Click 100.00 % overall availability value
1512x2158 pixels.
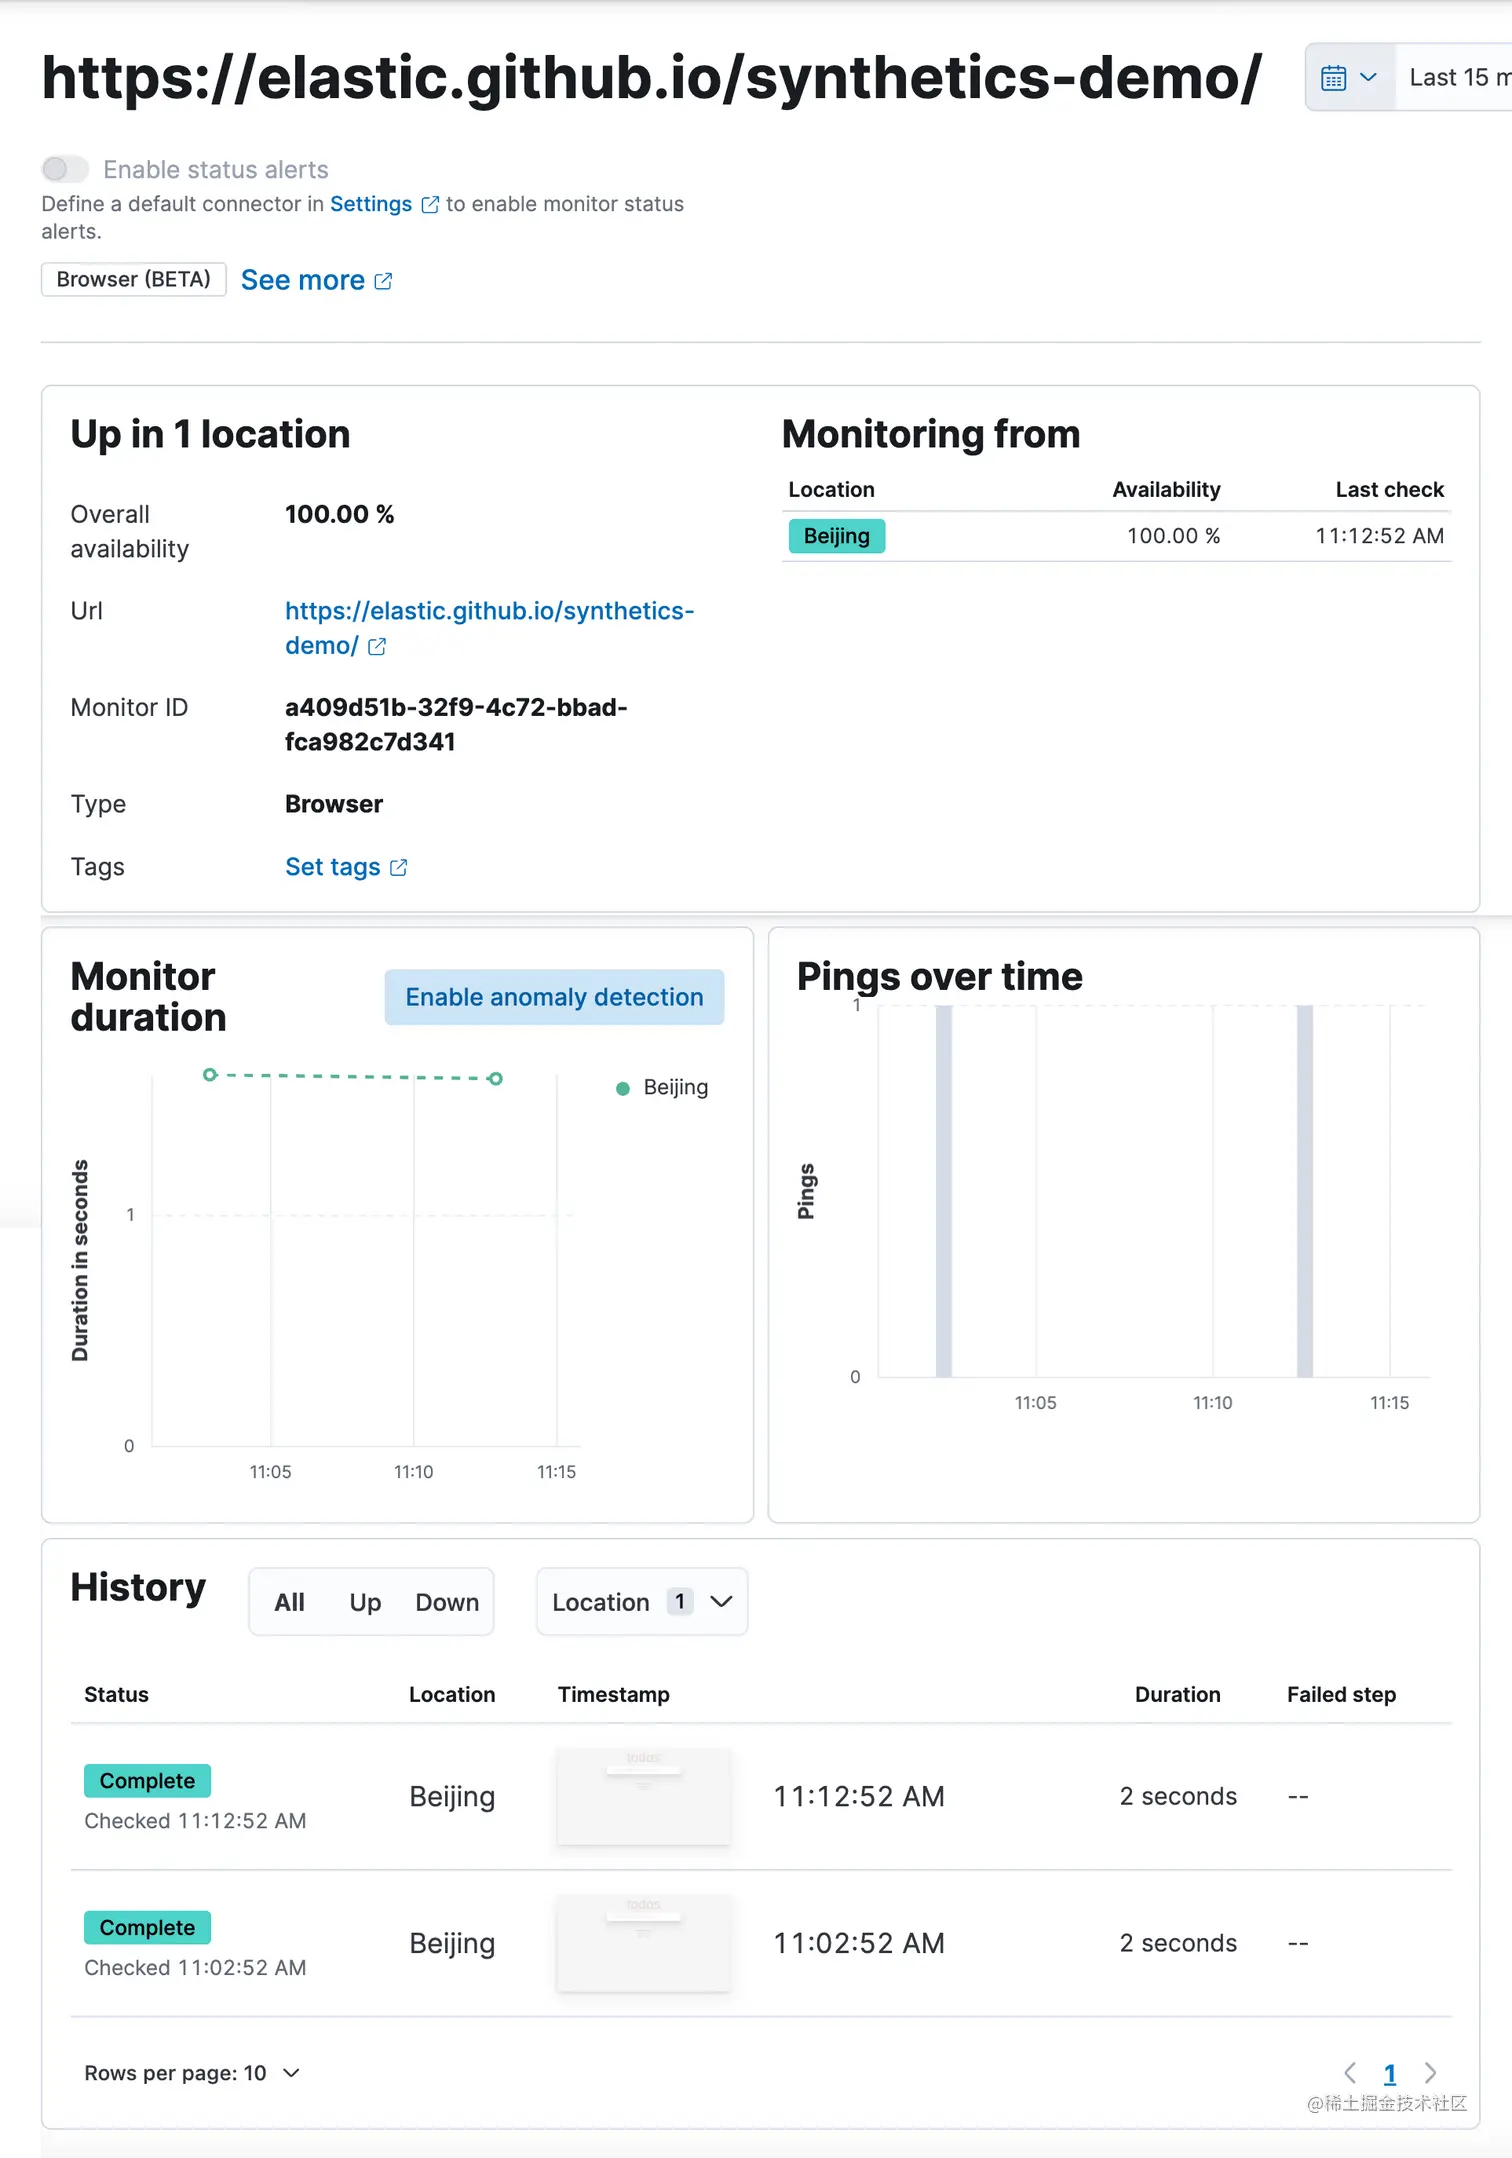tap(339, 515)
